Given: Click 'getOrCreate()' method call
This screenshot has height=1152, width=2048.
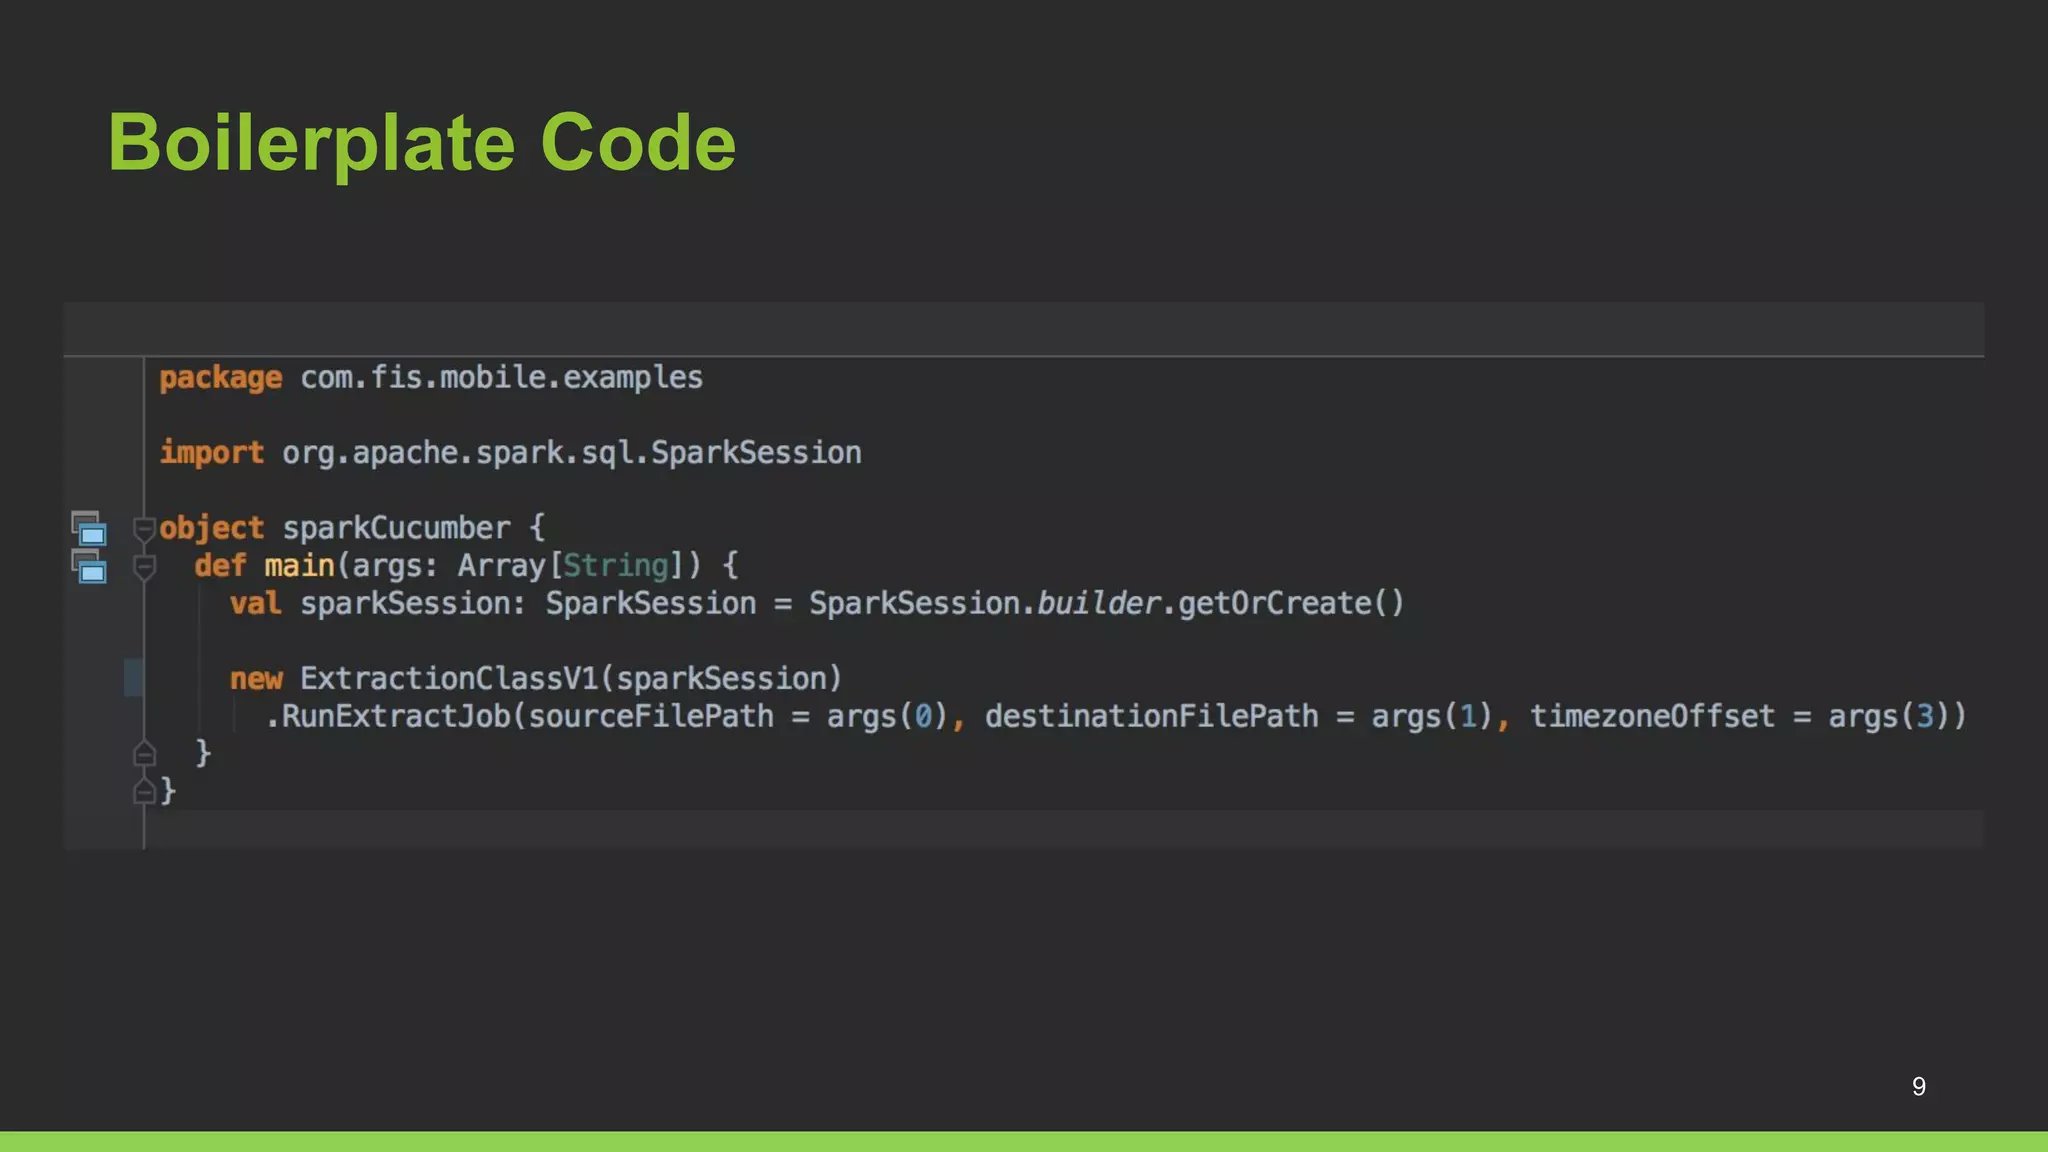Looking at the screenshot, I should [x=1291, y=603].
